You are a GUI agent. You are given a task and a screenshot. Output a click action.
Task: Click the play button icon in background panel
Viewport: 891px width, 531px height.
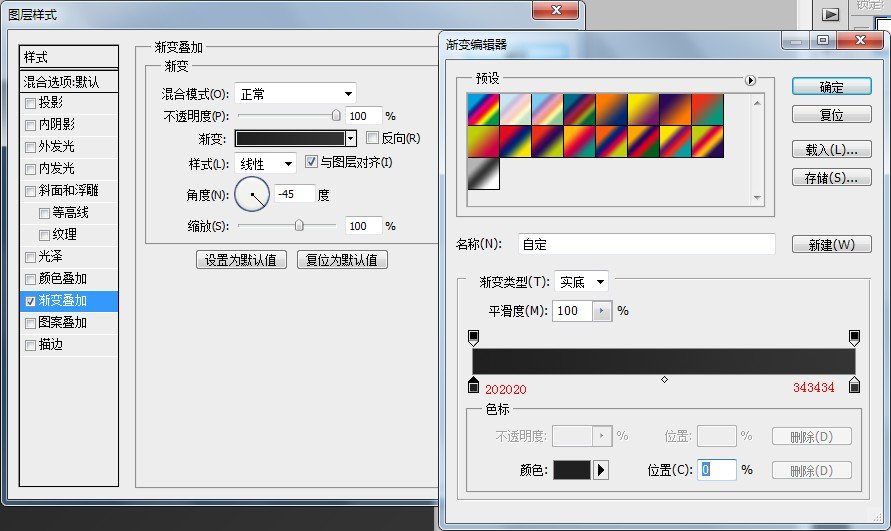pos(830,14)
